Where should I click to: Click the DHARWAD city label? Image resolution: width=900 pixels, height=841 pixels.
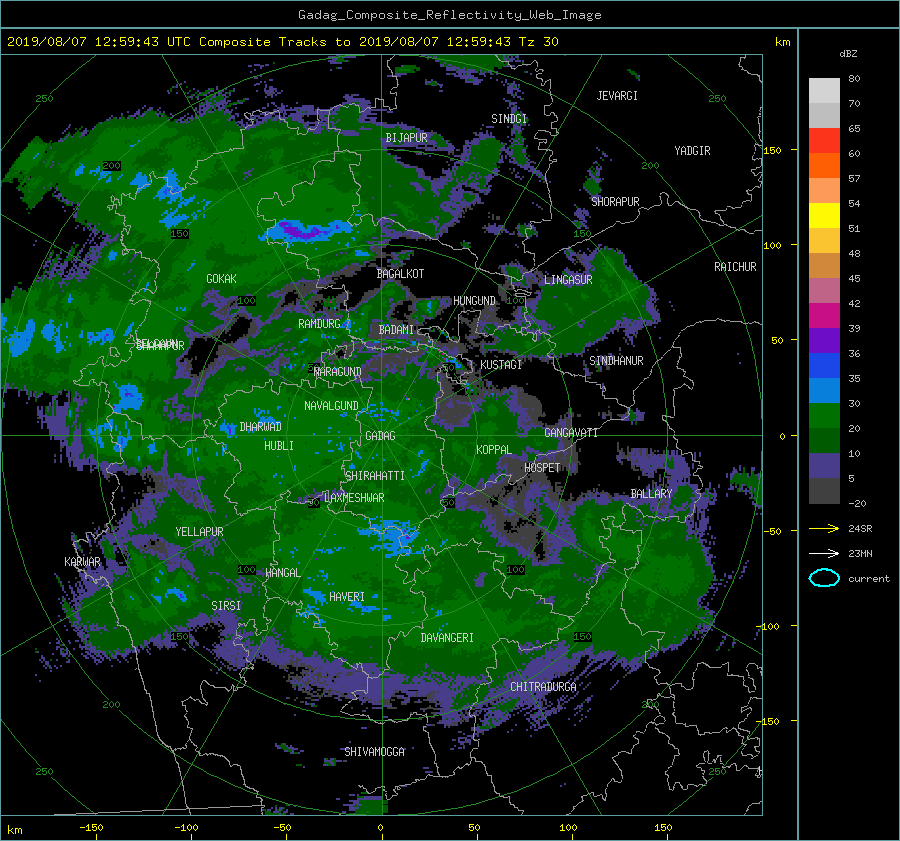(x=260, y=427)
